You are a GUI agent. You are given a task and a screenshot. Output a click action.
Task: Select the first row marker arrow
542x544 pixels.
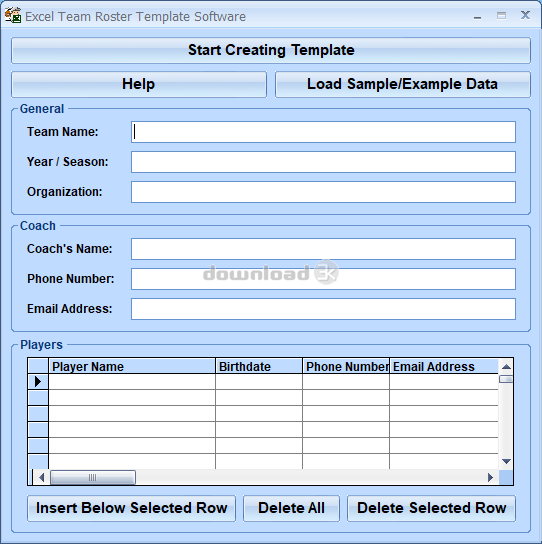point(38,382)
